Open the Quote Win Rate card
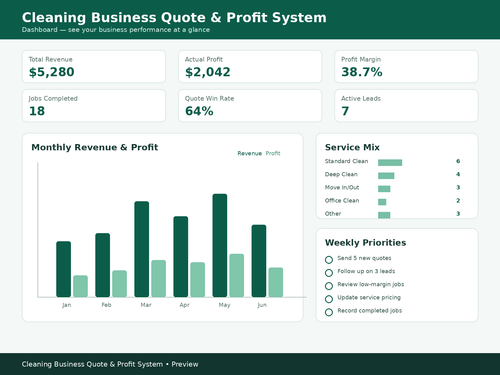The width and height of the screenshot is (500, 375). point(250,106)
